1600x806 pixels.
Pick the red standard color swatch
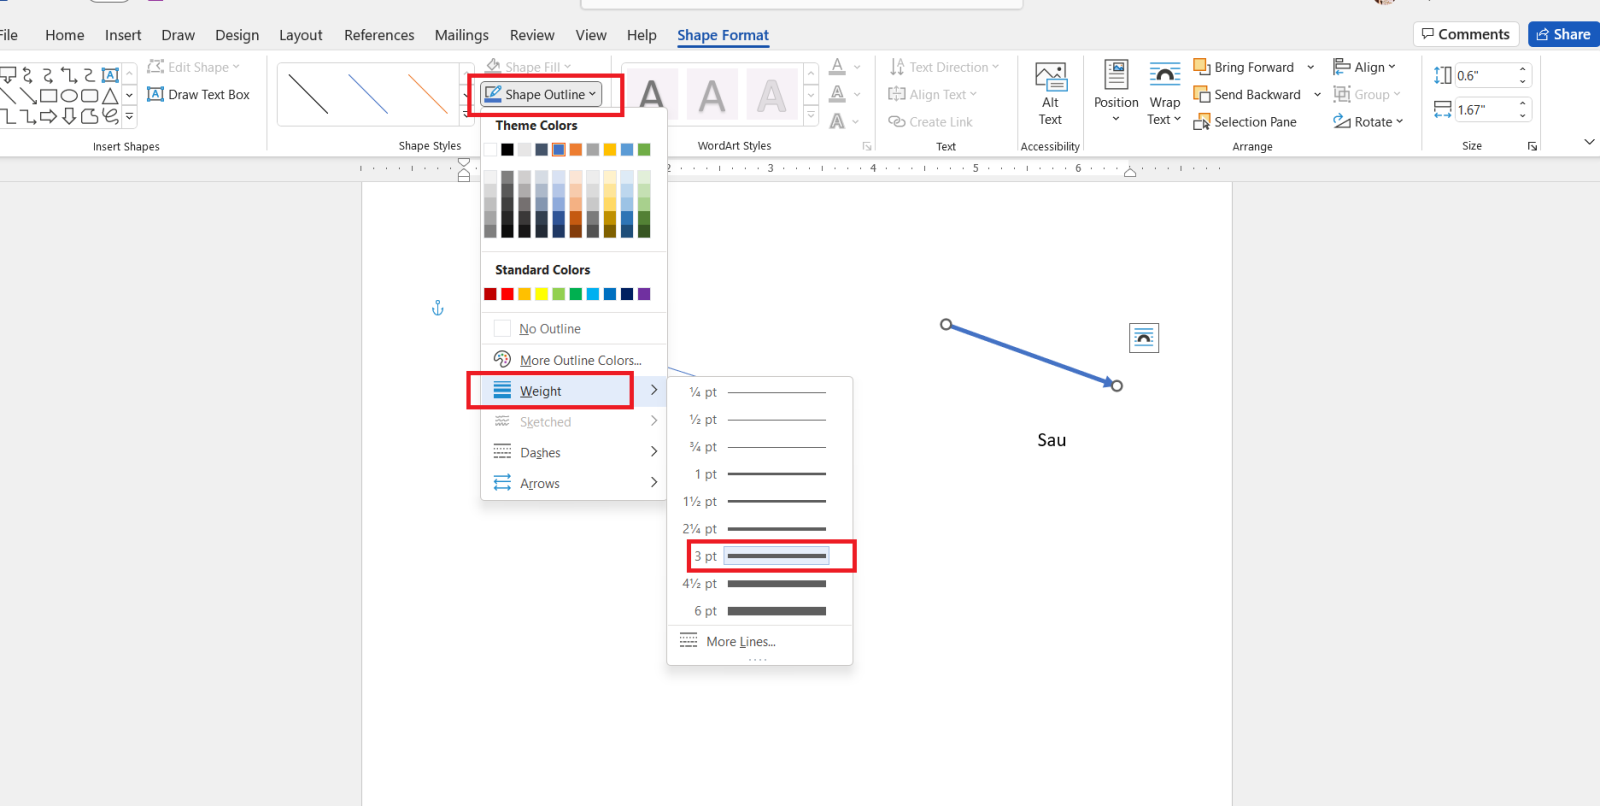tap(507, 294)
